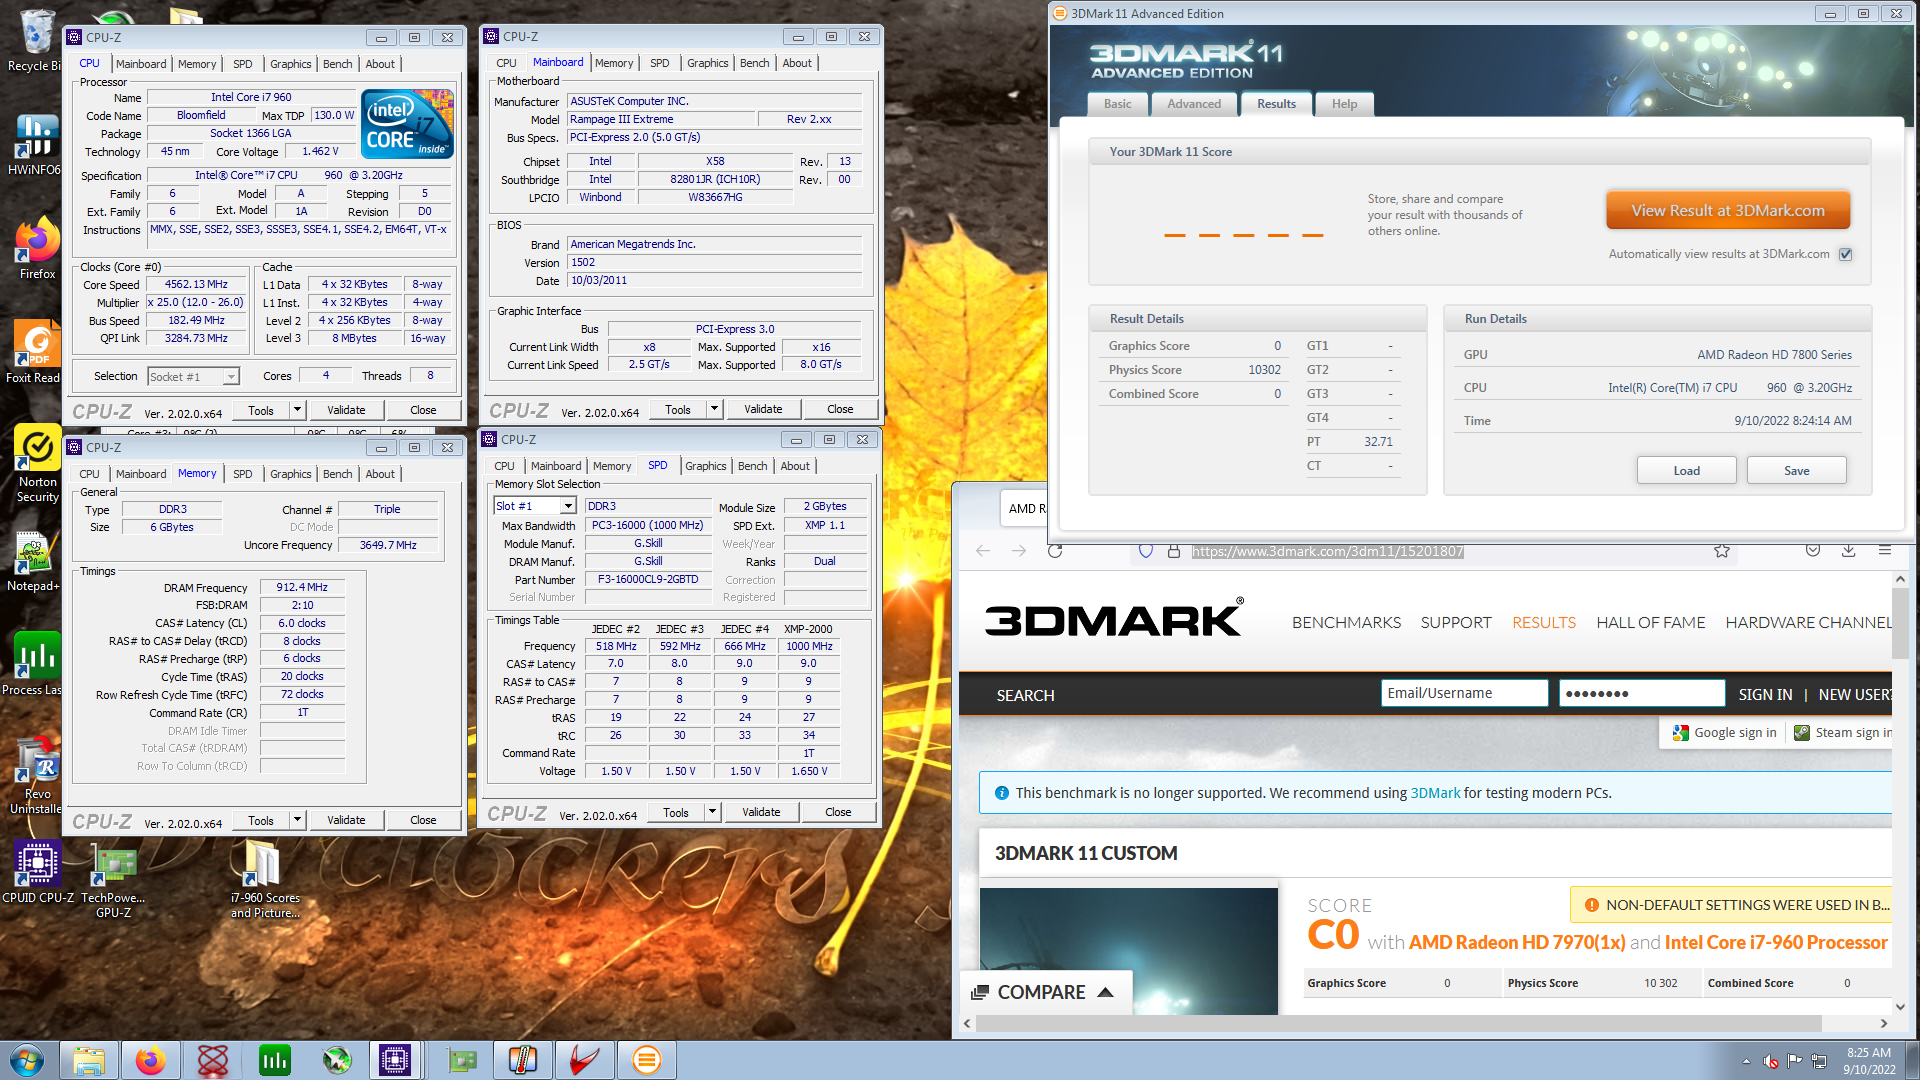Open the Process Lasso desktop icon
1920x1080 pixels.
coord(36,665)
